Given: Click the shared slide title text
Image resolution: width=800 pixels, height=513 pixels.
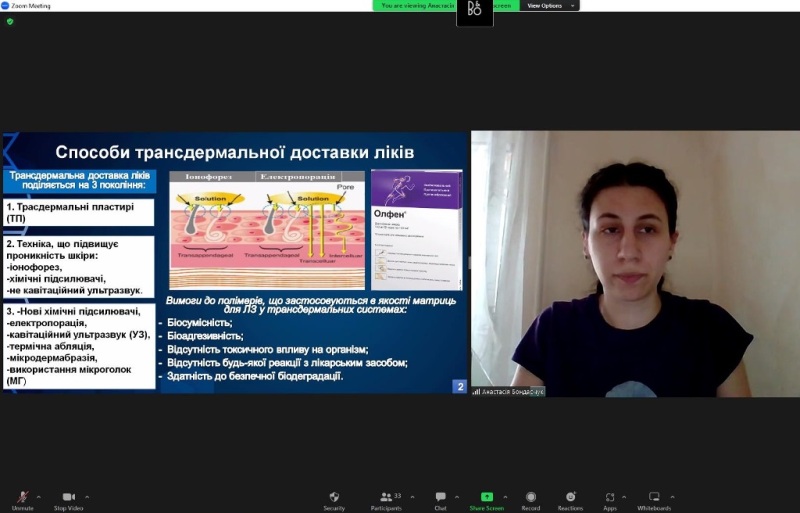Looking at the screenshot, I should 235,152.
